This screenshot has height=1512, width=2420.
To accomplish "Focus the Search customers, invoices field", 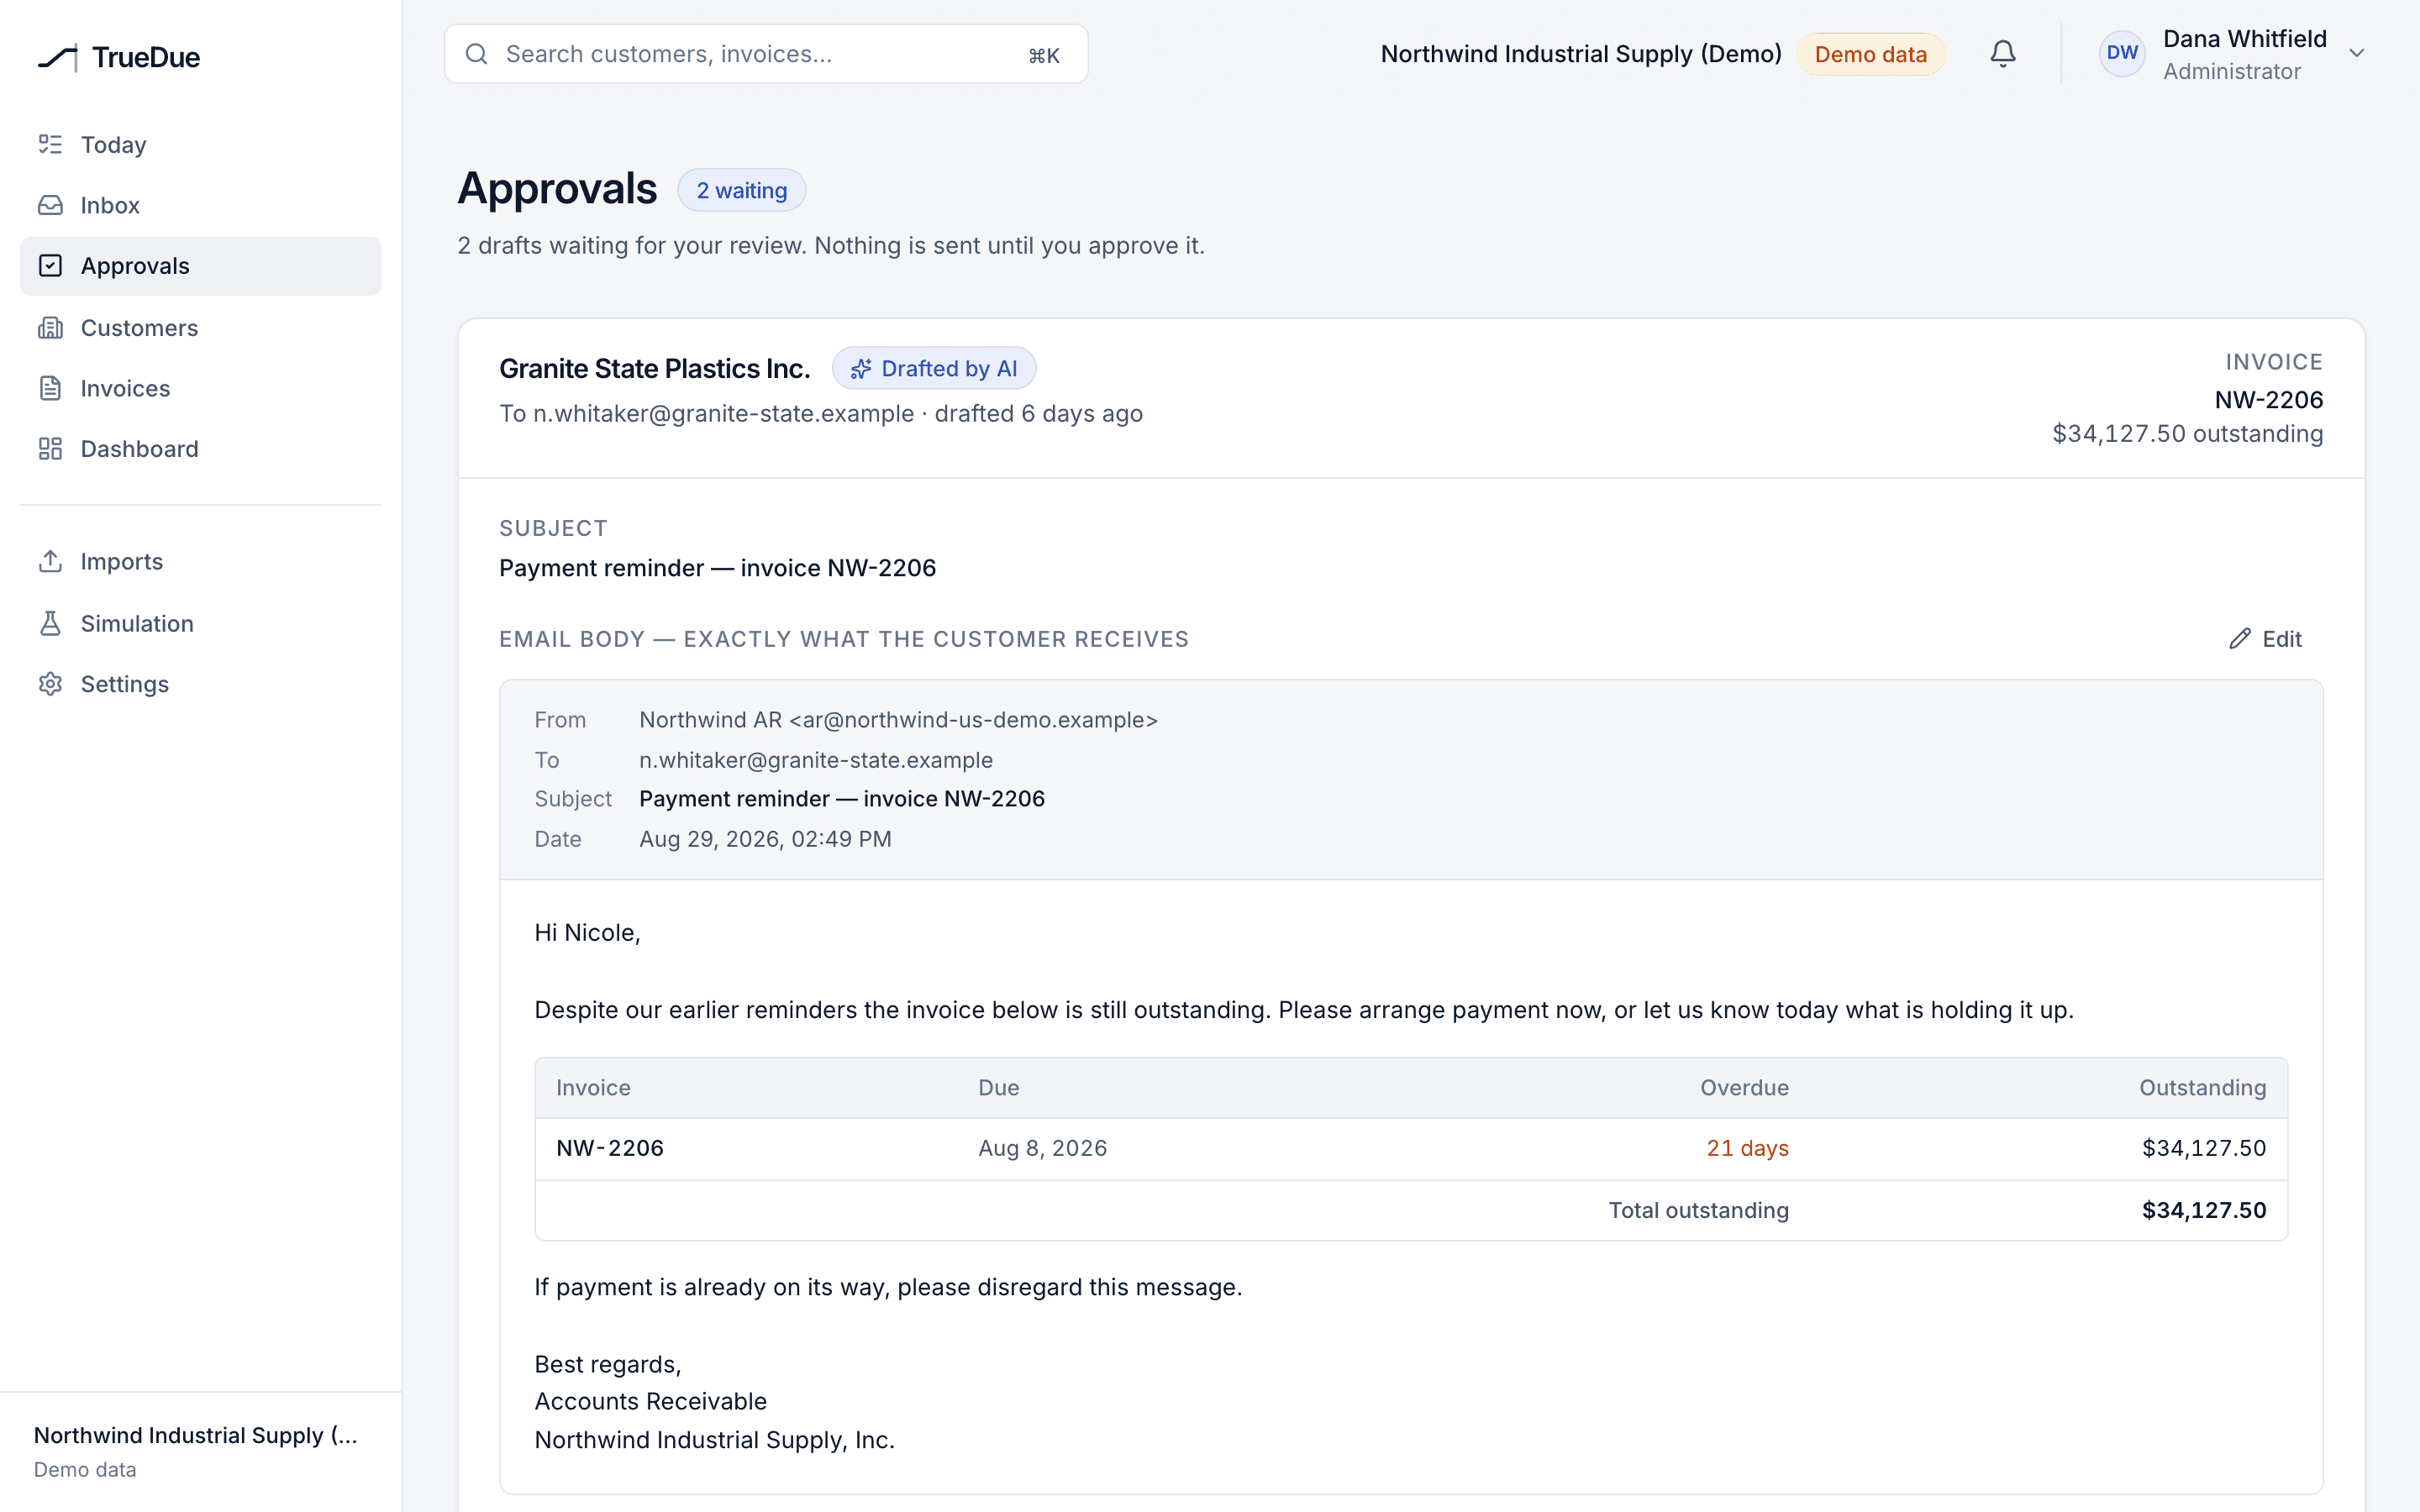I will coord(765,54).
